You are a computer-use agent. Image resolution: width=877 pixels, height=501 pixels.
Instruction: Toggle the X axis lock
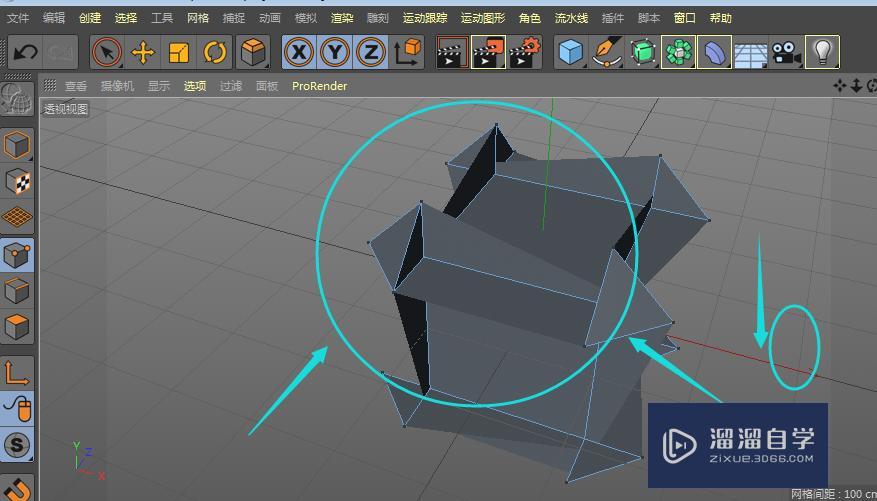point(299,53)
